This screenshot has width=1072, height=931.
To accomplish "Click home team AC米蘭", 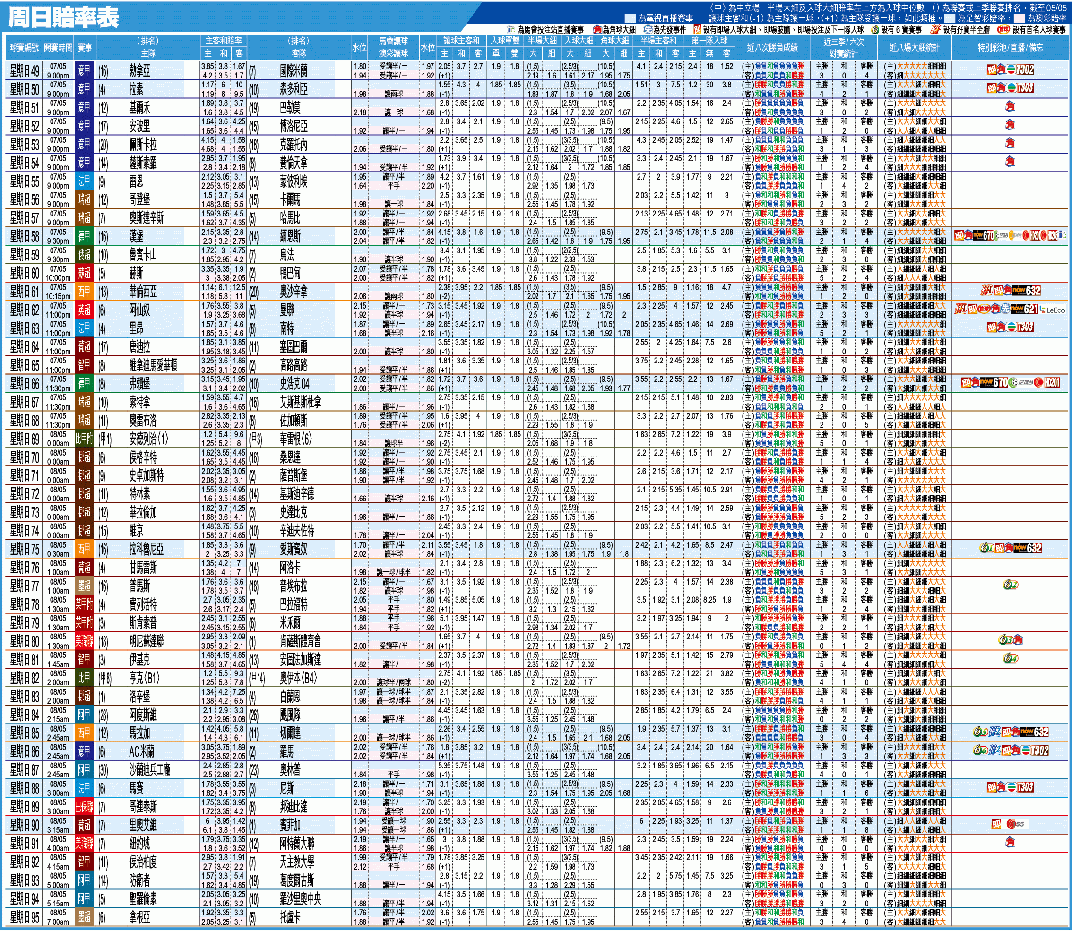I will pos(142,751).
